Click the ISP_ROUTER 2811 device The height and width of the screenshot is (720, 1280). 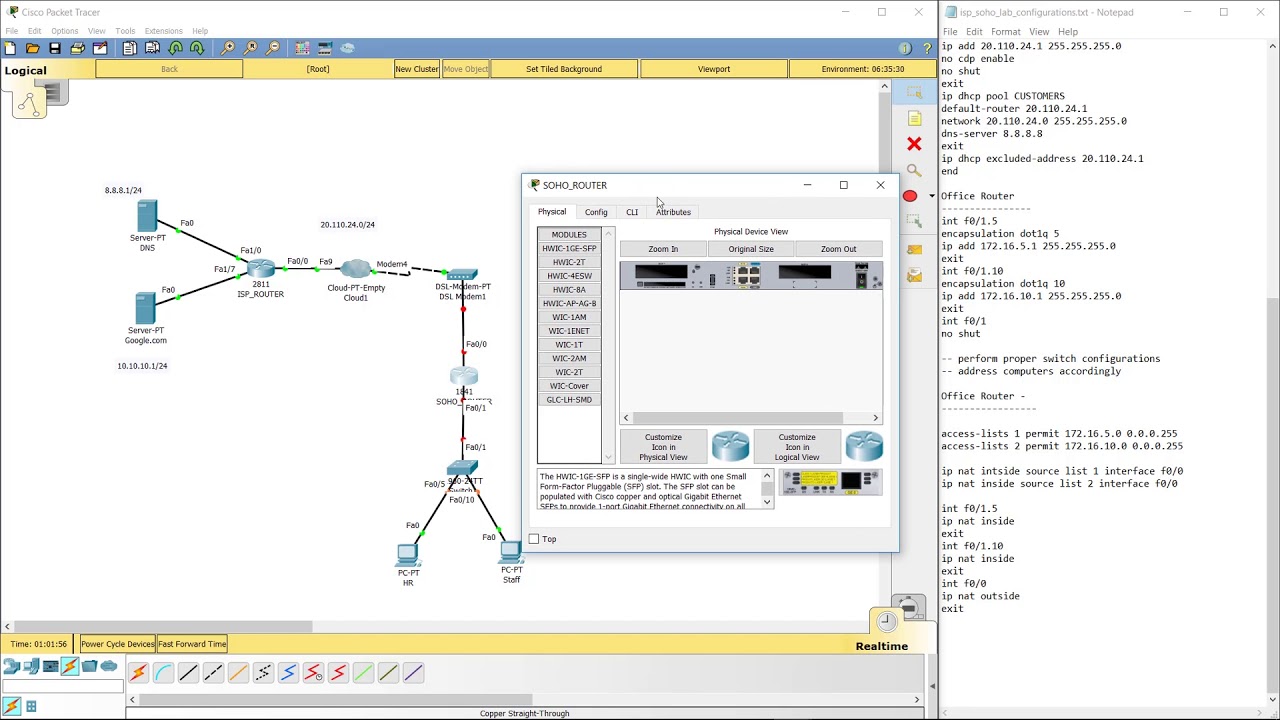click(x=260, y=268)
